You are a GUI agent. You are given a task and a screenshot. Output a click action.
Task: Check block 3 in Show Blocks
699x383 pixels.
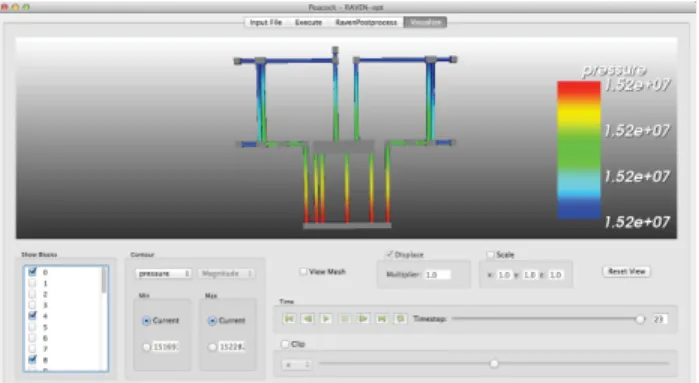pyautogui.click(x=32, y=305)
